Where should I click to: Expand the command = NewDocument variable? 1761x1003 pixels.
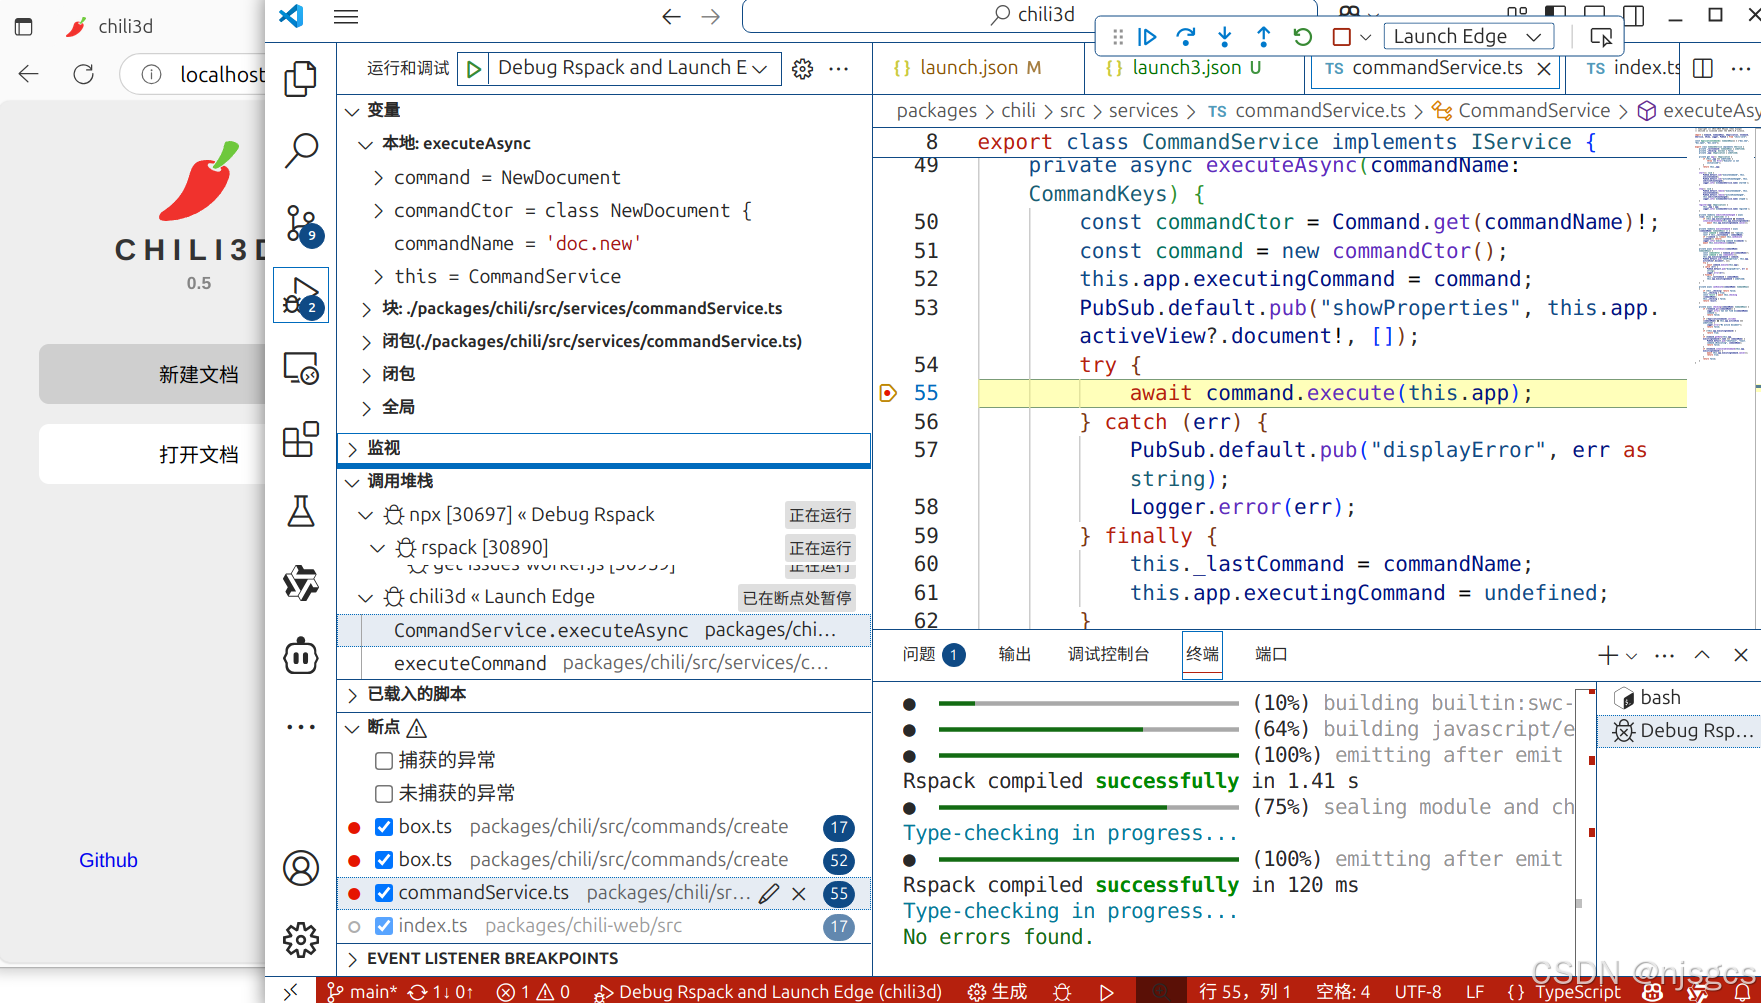click(x=377, y=177)
